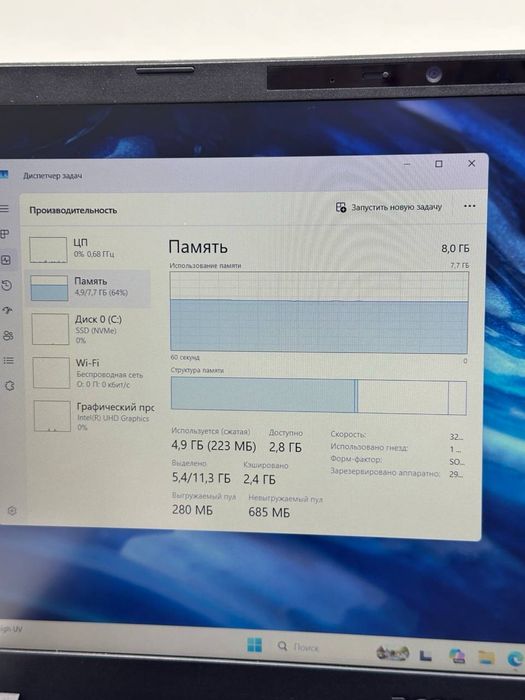Click the Выгружаемый пул label
Viewport: 525px width, 700px height.
(204, 496)
